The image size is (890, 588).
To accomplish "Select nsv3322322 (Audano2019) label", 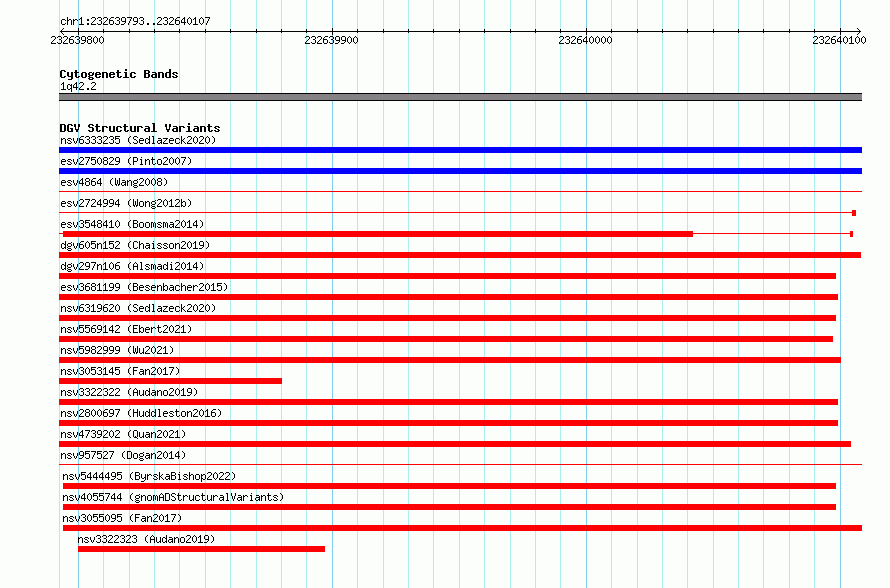I will 129,392.
